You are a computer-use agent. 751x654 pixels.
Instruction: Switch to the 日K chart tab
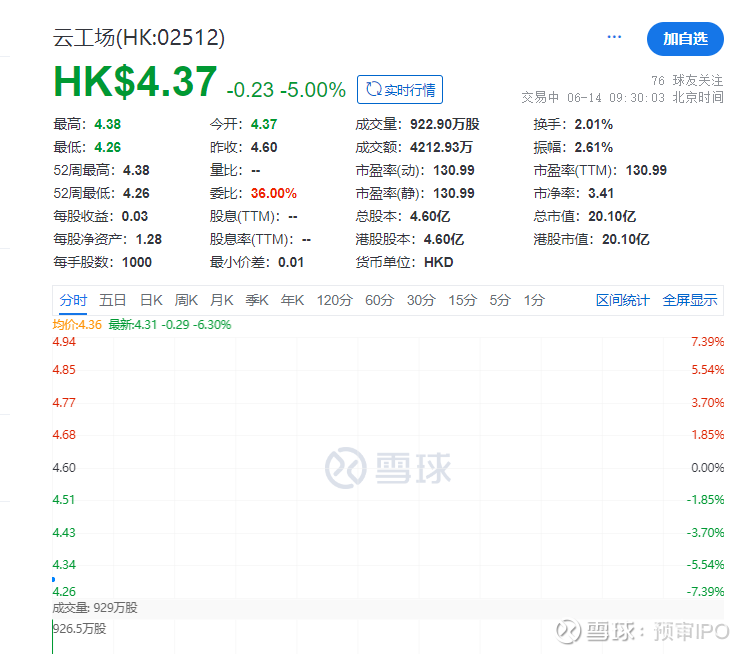pos(151,300)
